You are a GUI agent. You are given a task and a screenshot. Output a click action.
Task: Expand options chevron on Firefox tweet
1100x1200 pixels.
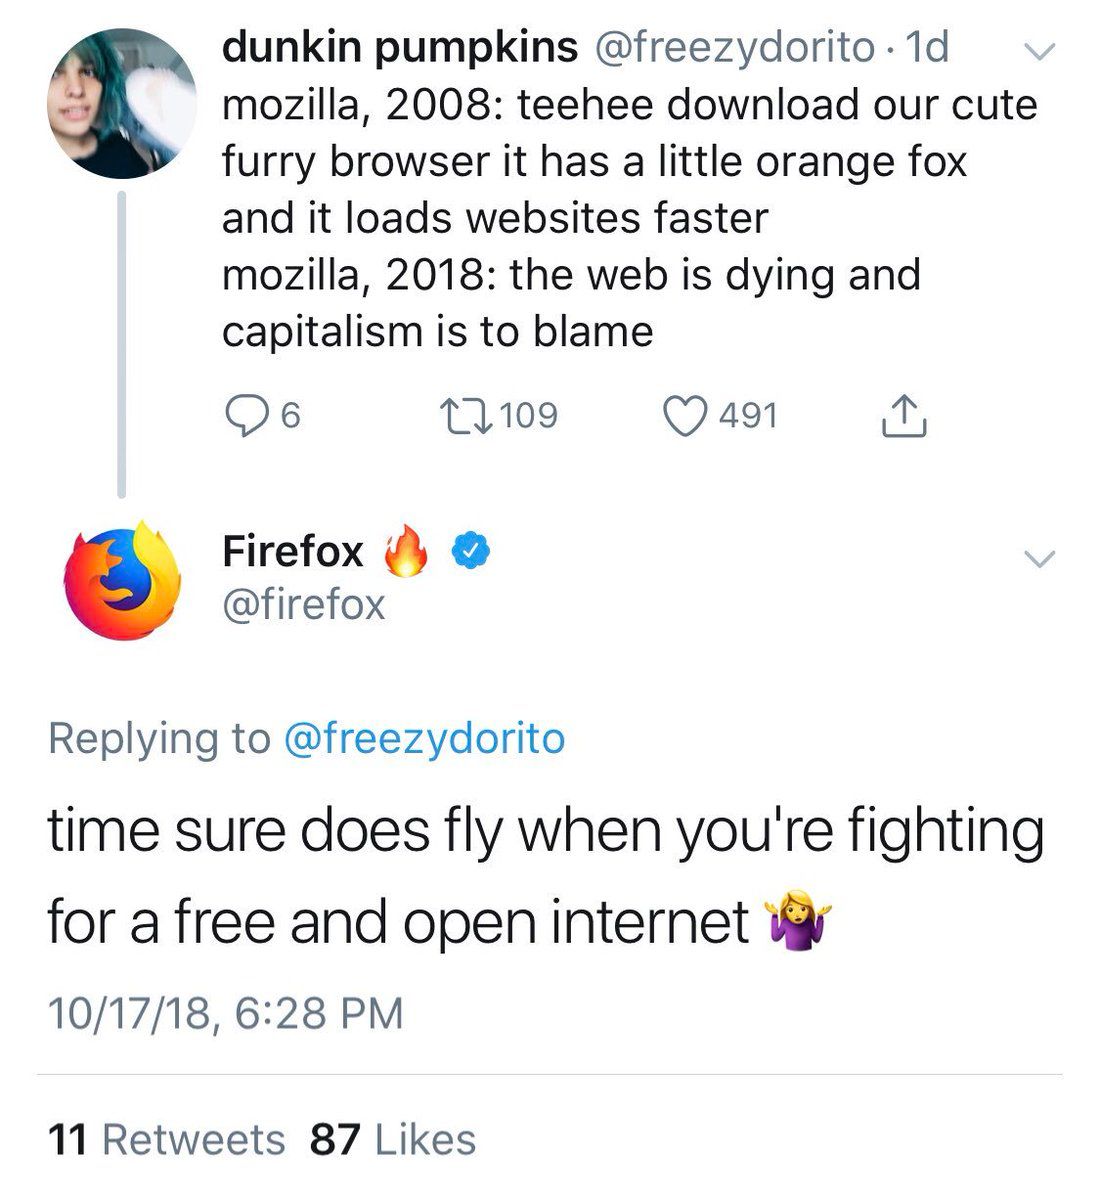coord(1041,558)
